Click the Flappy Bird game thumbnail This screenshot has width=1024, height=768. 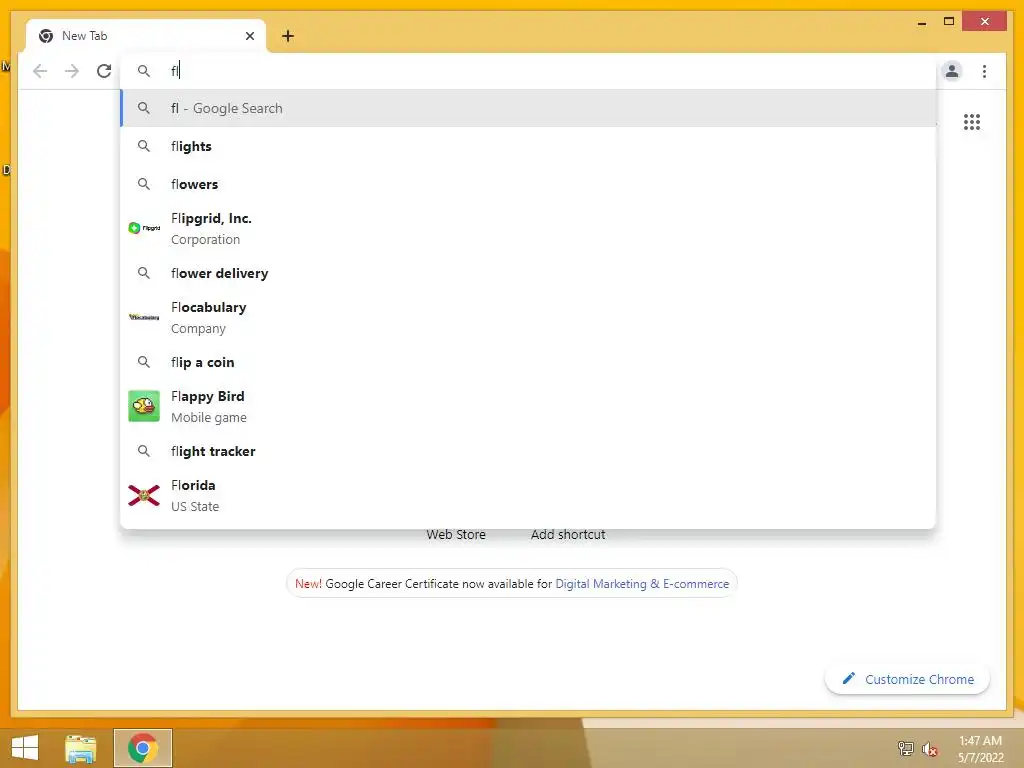(144, 406)
